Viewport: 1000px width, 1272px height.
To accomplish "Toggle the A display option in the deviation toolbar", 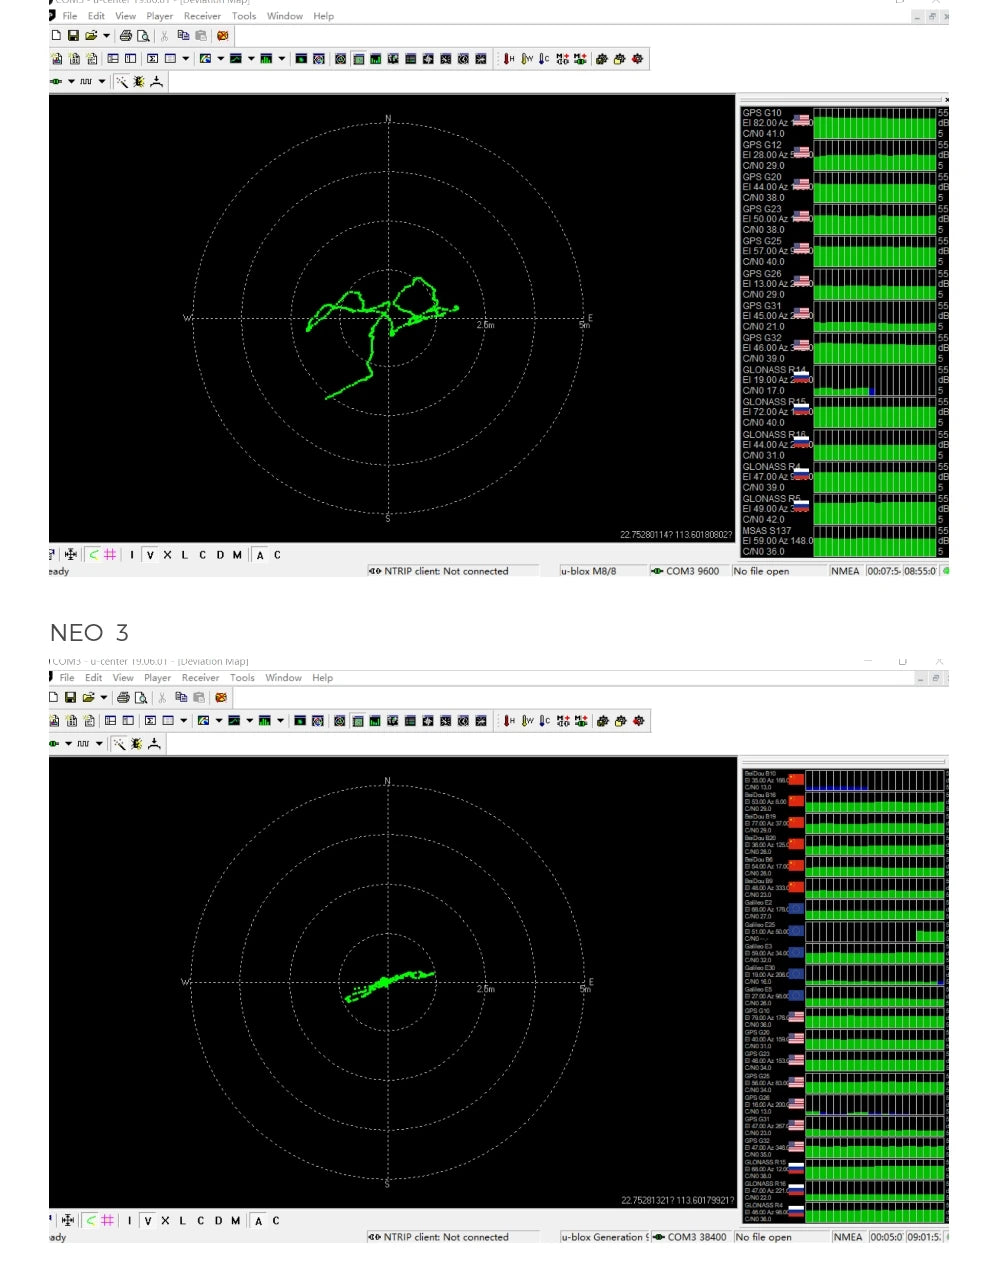I will (258, 554).
